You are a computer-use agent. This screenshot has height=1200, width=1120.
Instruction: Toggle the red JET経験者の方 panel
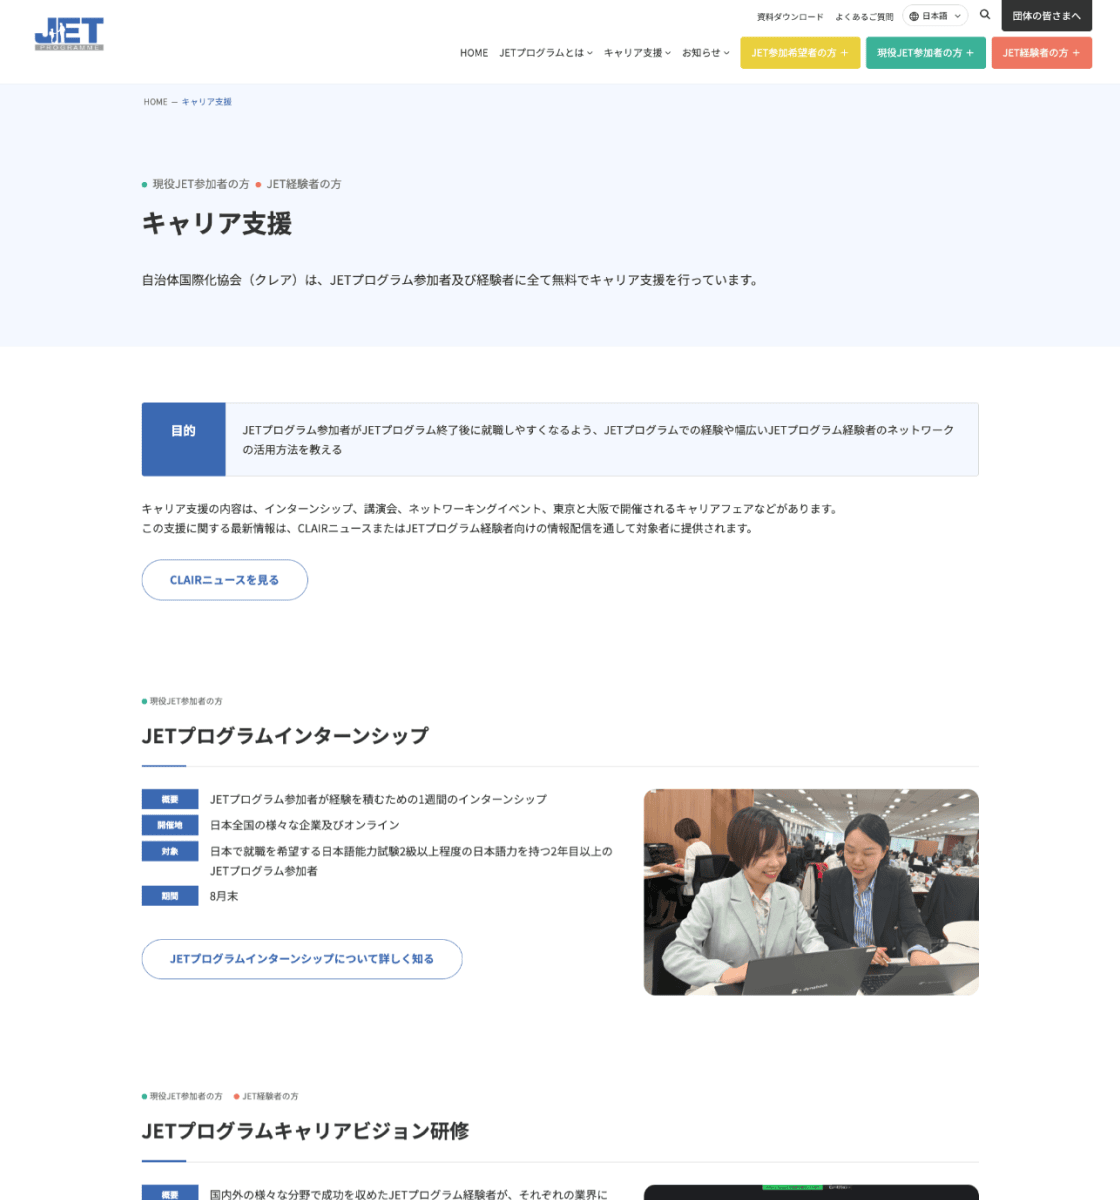tap(1042, 53)
